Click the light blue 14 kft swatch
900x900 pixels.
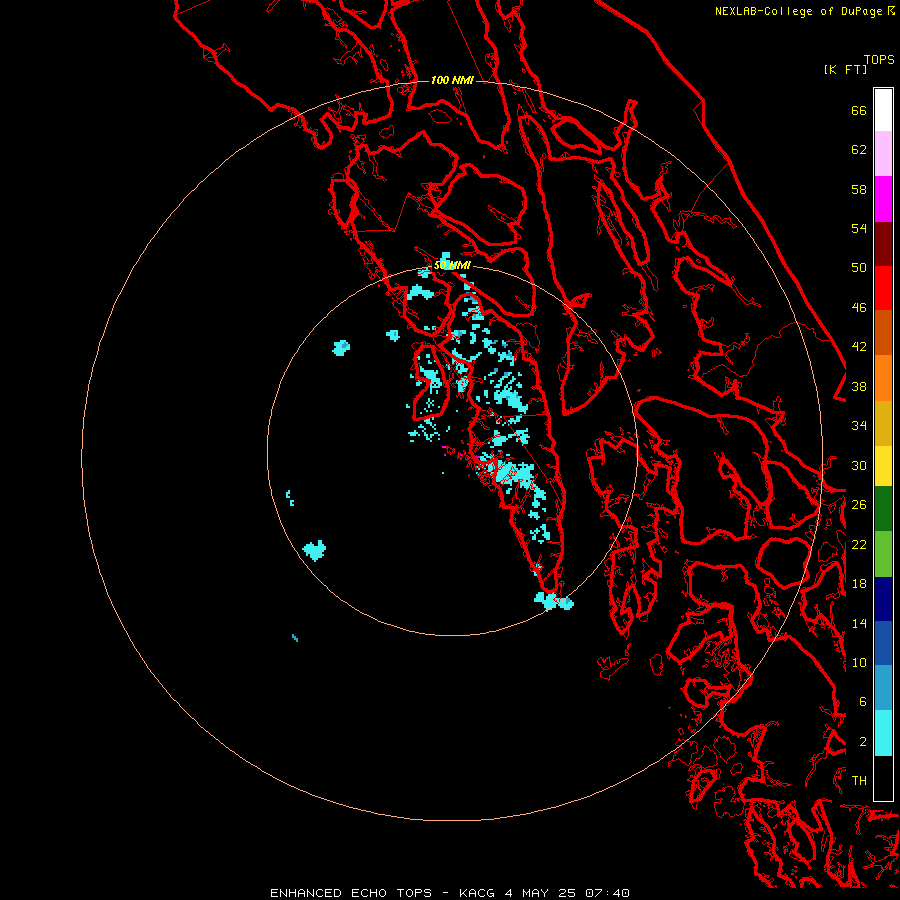click(883, 688)
